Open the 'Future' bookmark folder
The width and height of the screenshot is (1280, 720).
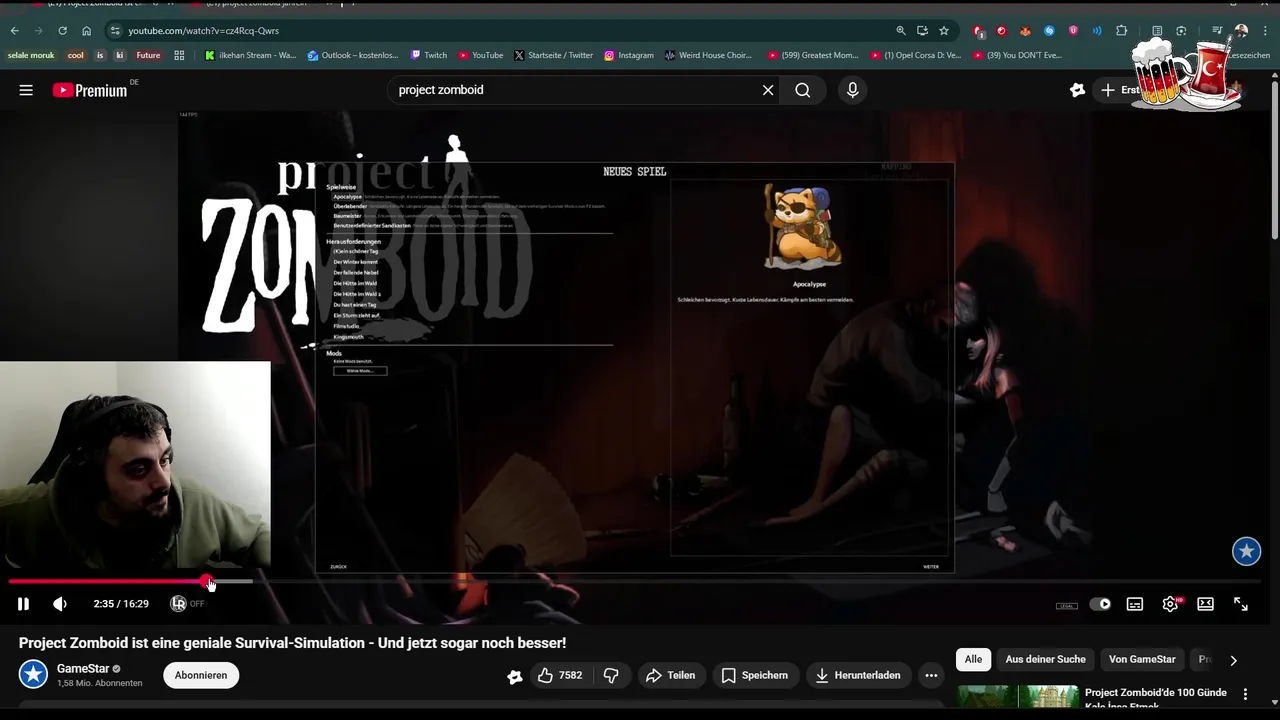tap(148, 56)
